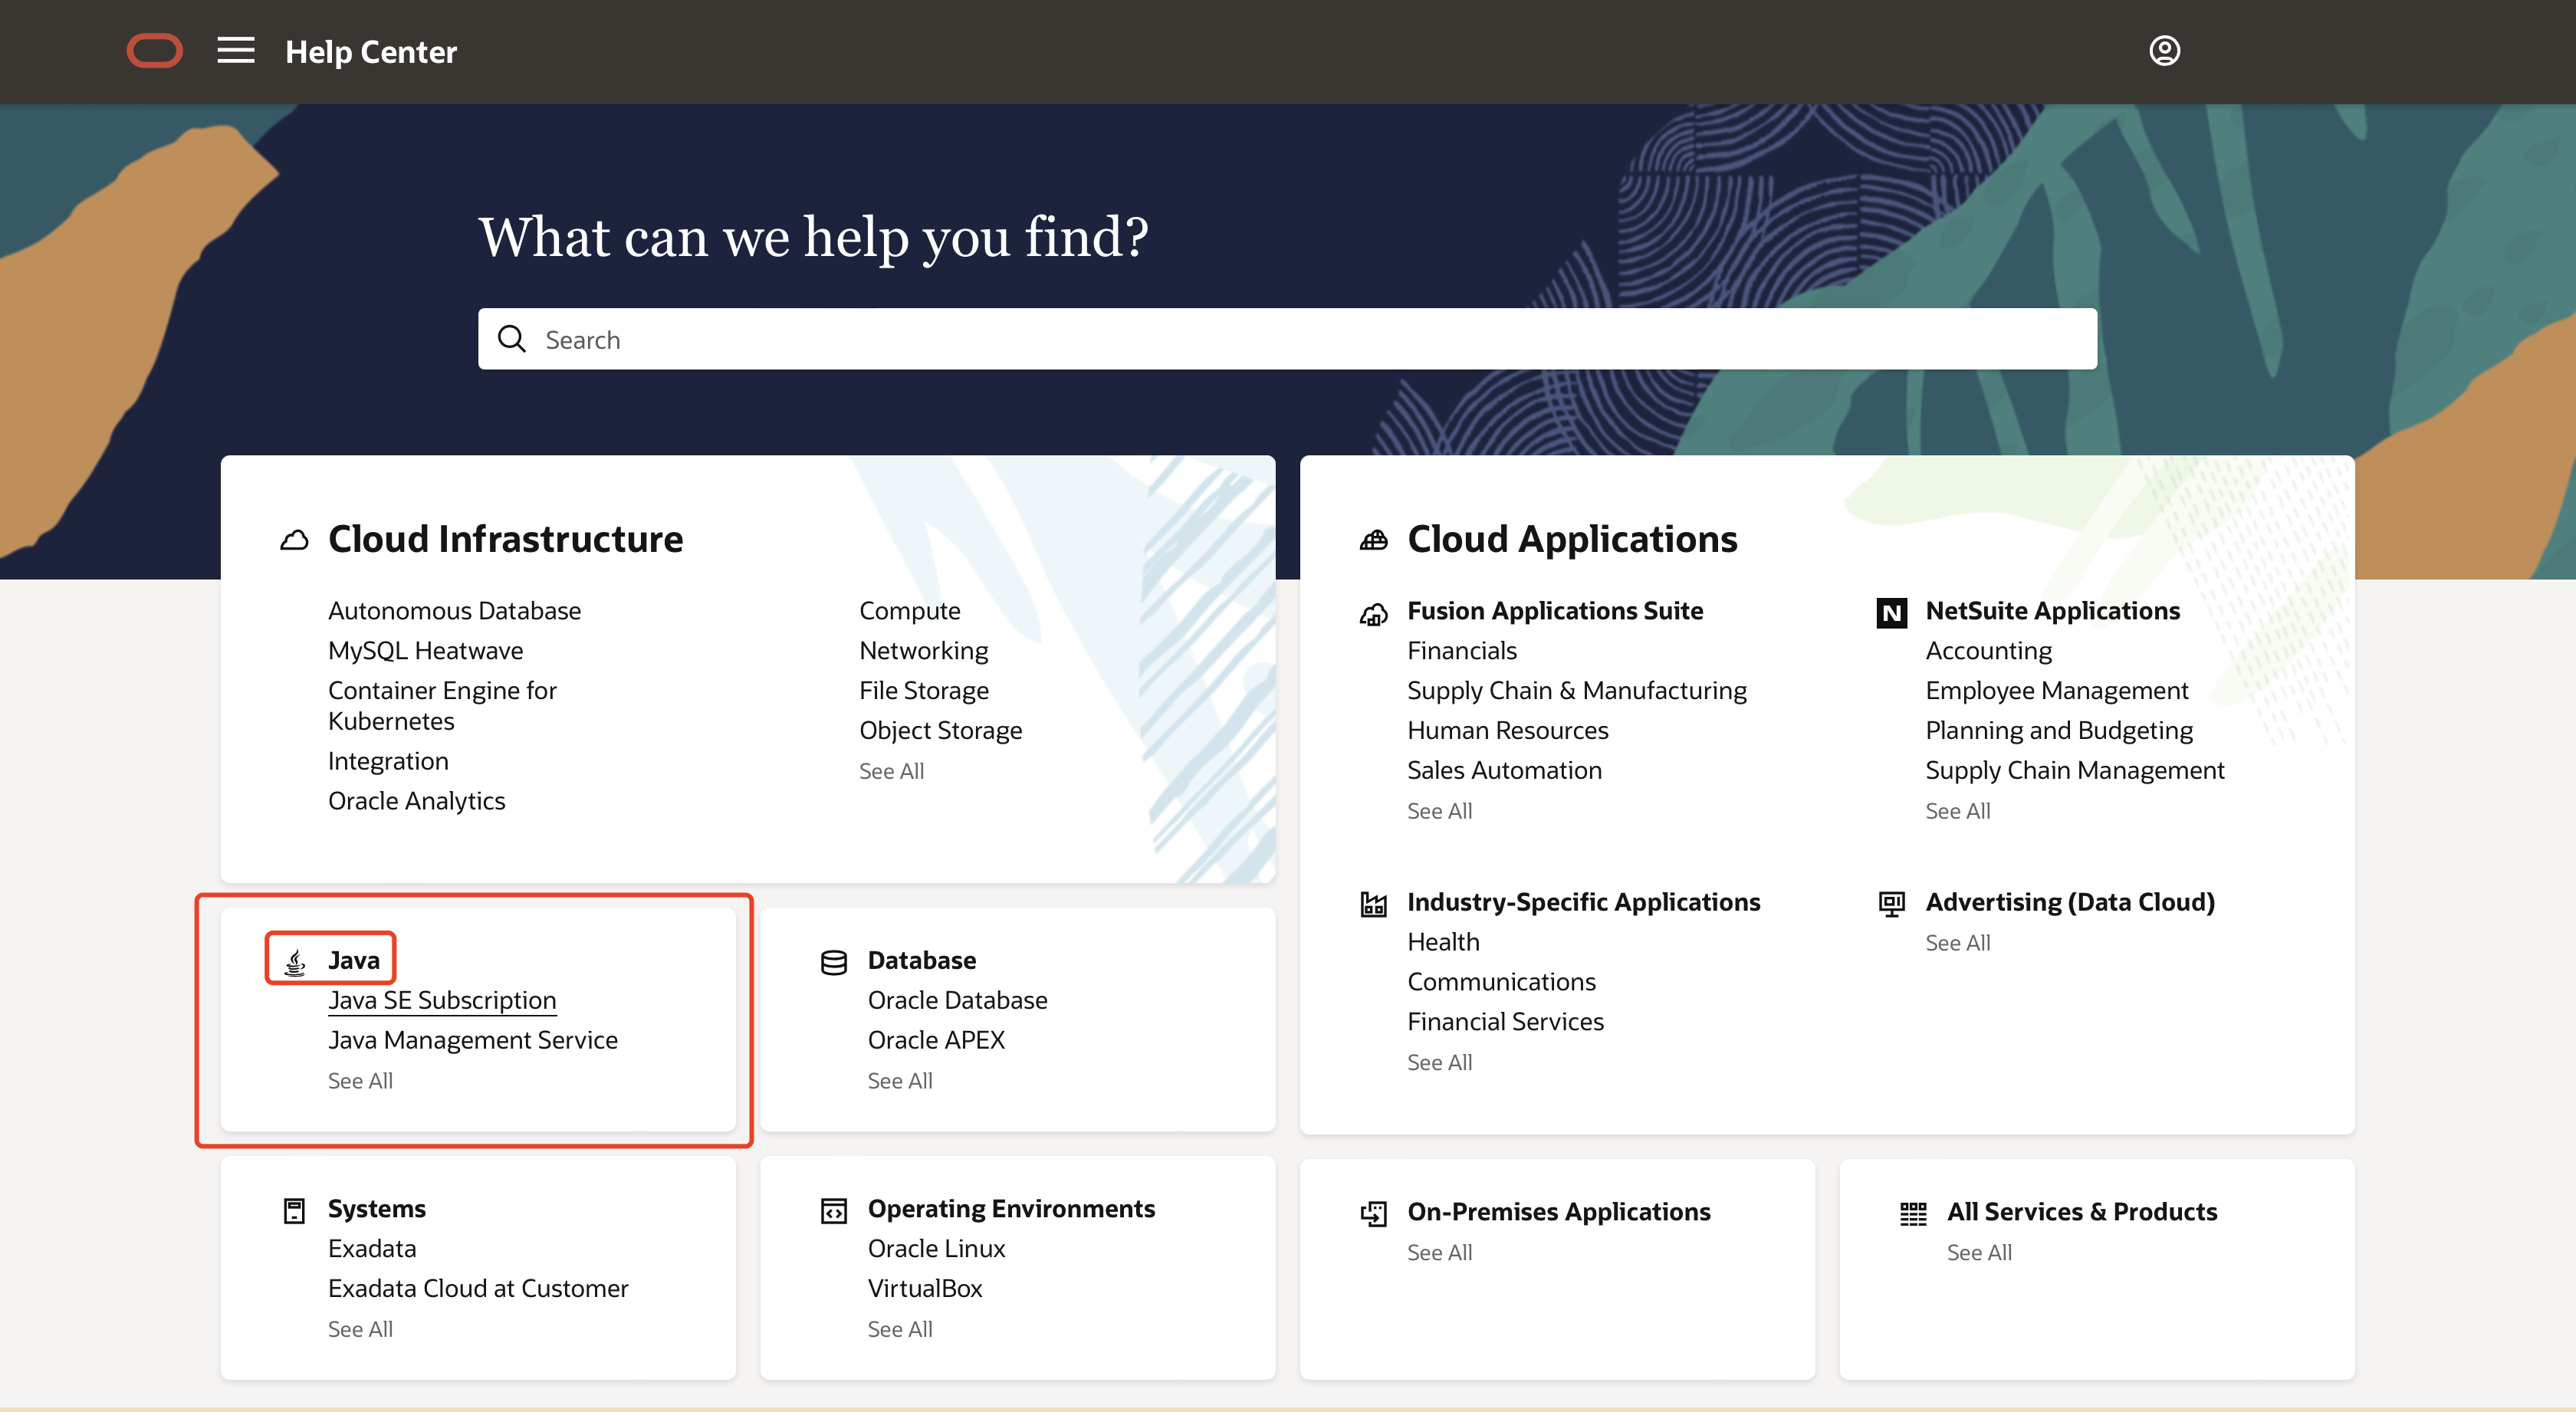See All under Advertising (Data Cloud)
The height and width of the screenshot is (1412, 2576).
point(1957,943)
